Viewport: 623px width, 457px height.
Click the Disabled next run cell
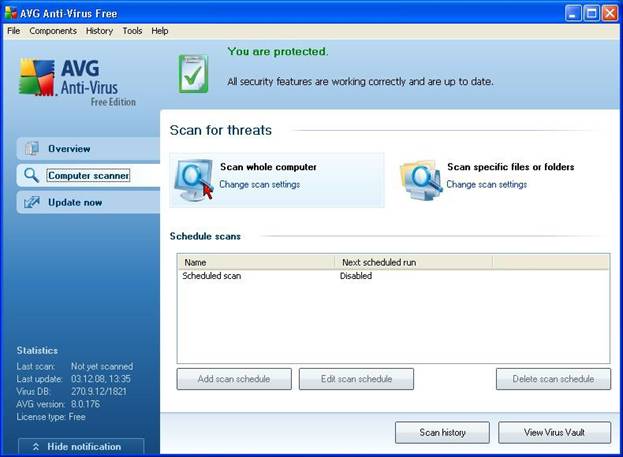click(x=356, y=276)
